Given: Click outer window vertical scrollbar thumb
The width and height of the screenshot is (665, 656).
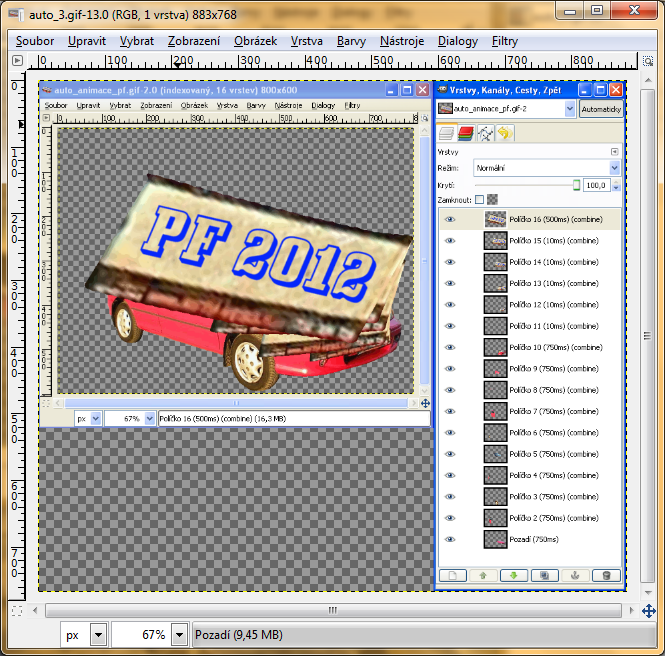Looking at the screenshot, I should click(647, 336).
